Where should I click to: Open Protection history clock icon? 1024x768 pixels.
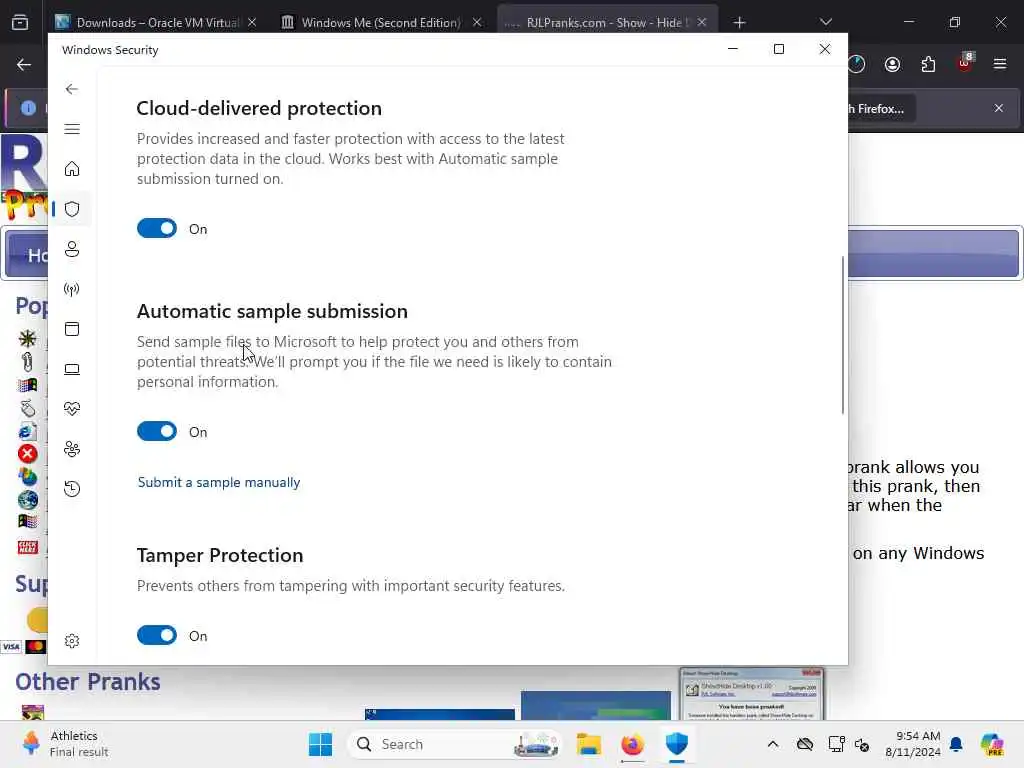click(72, 488)
